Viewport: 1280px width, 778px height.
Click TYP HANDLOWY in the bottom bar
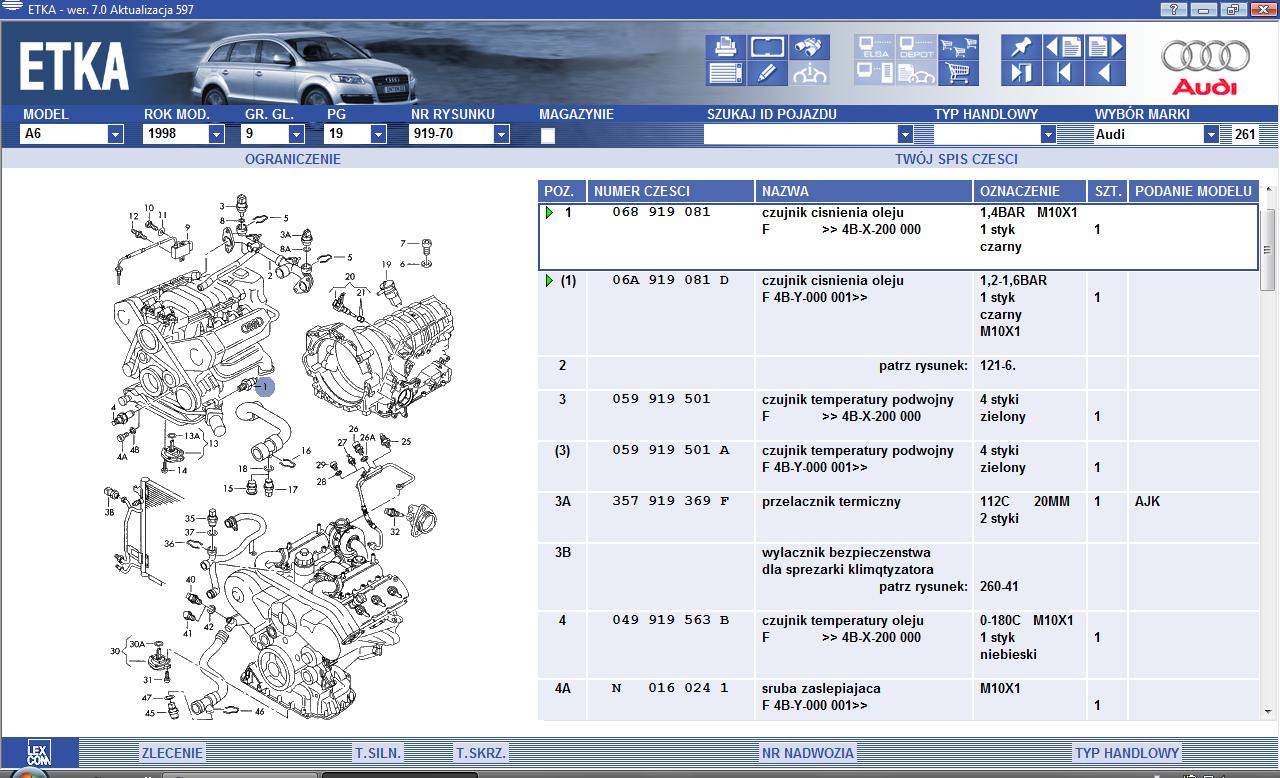[x=1127, y=753]
